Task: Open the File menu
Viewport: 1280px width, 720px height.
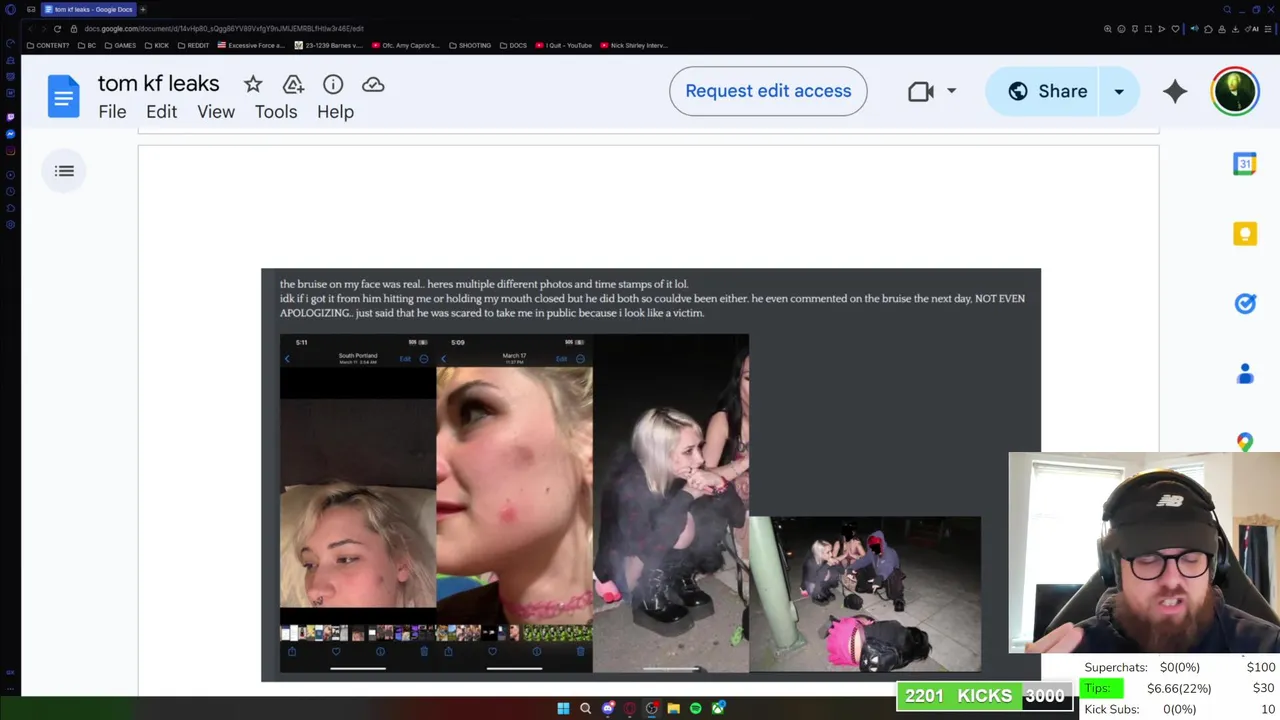Action: tap(112, 112)
